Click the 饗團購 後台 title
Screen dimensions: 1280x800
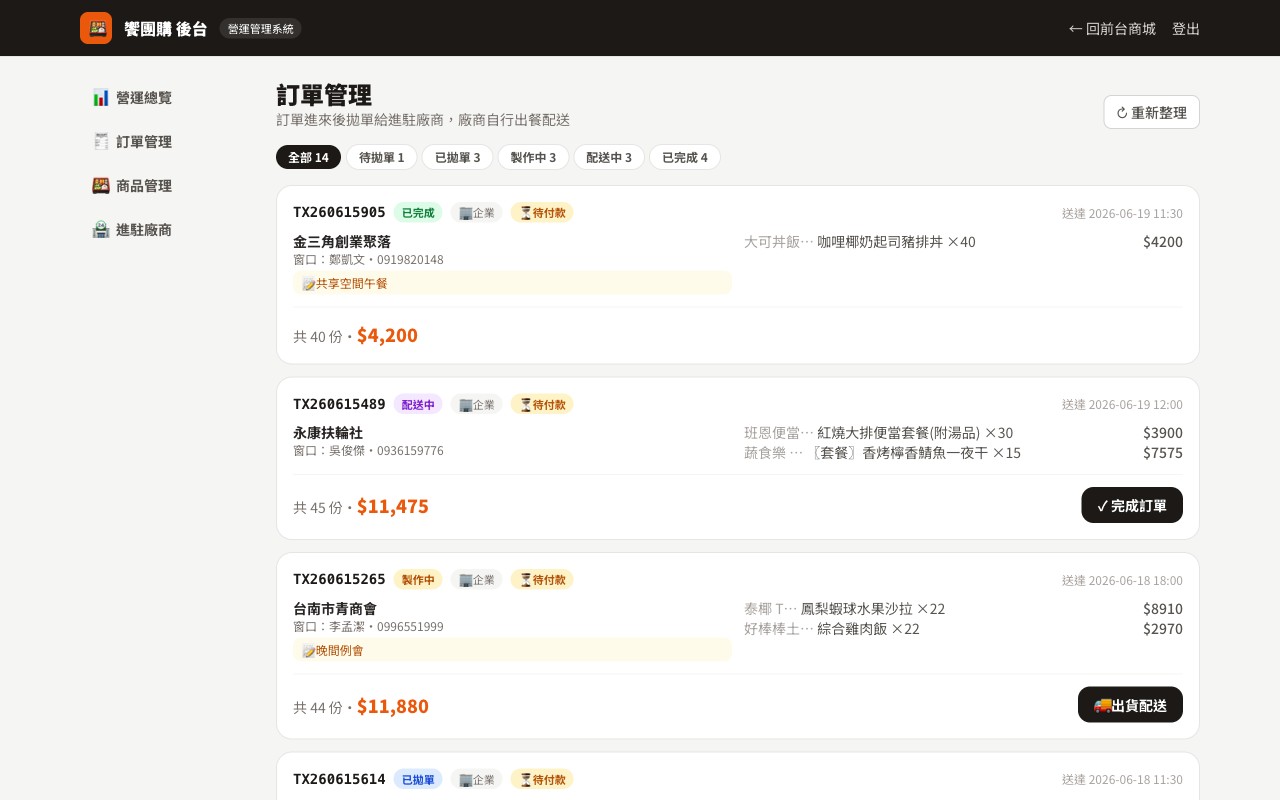pos(166,28)
